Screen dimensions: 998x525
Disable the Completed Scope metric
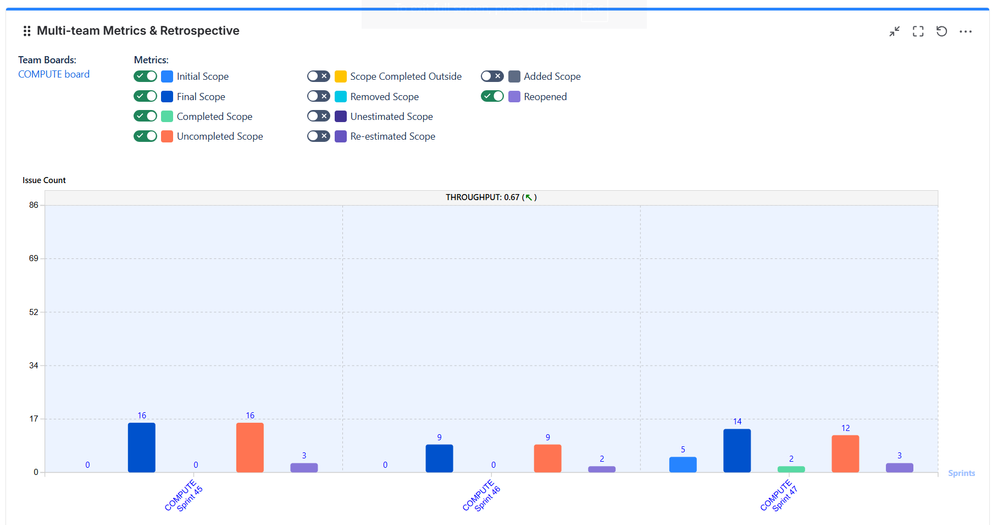[145, 116]
